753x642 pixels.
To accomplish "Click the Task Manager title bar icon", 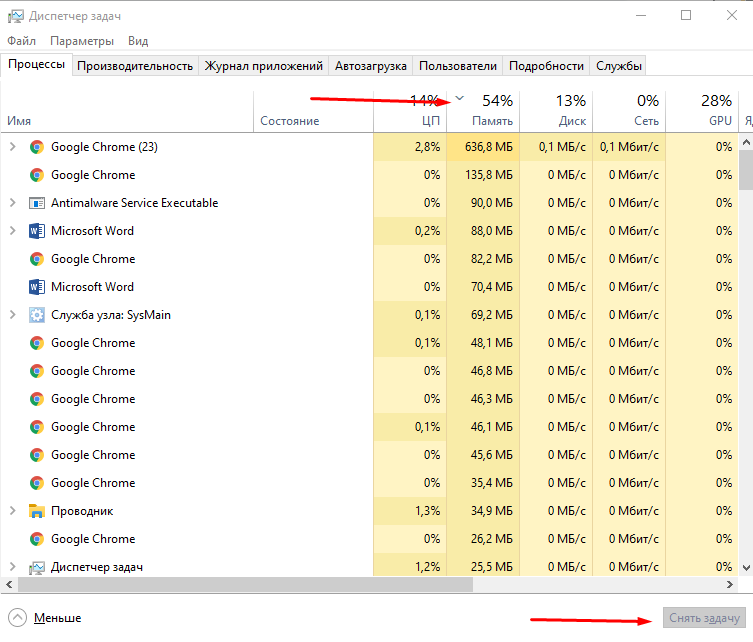I will pyautogui.click(x=15, y=16).
